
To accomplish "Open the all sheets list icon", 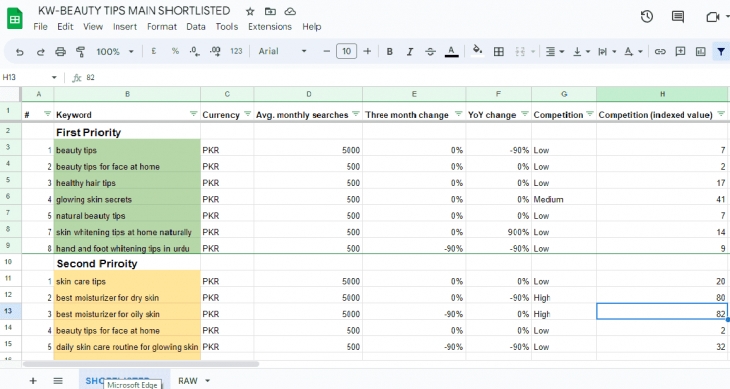I will [x=58, y=381].
